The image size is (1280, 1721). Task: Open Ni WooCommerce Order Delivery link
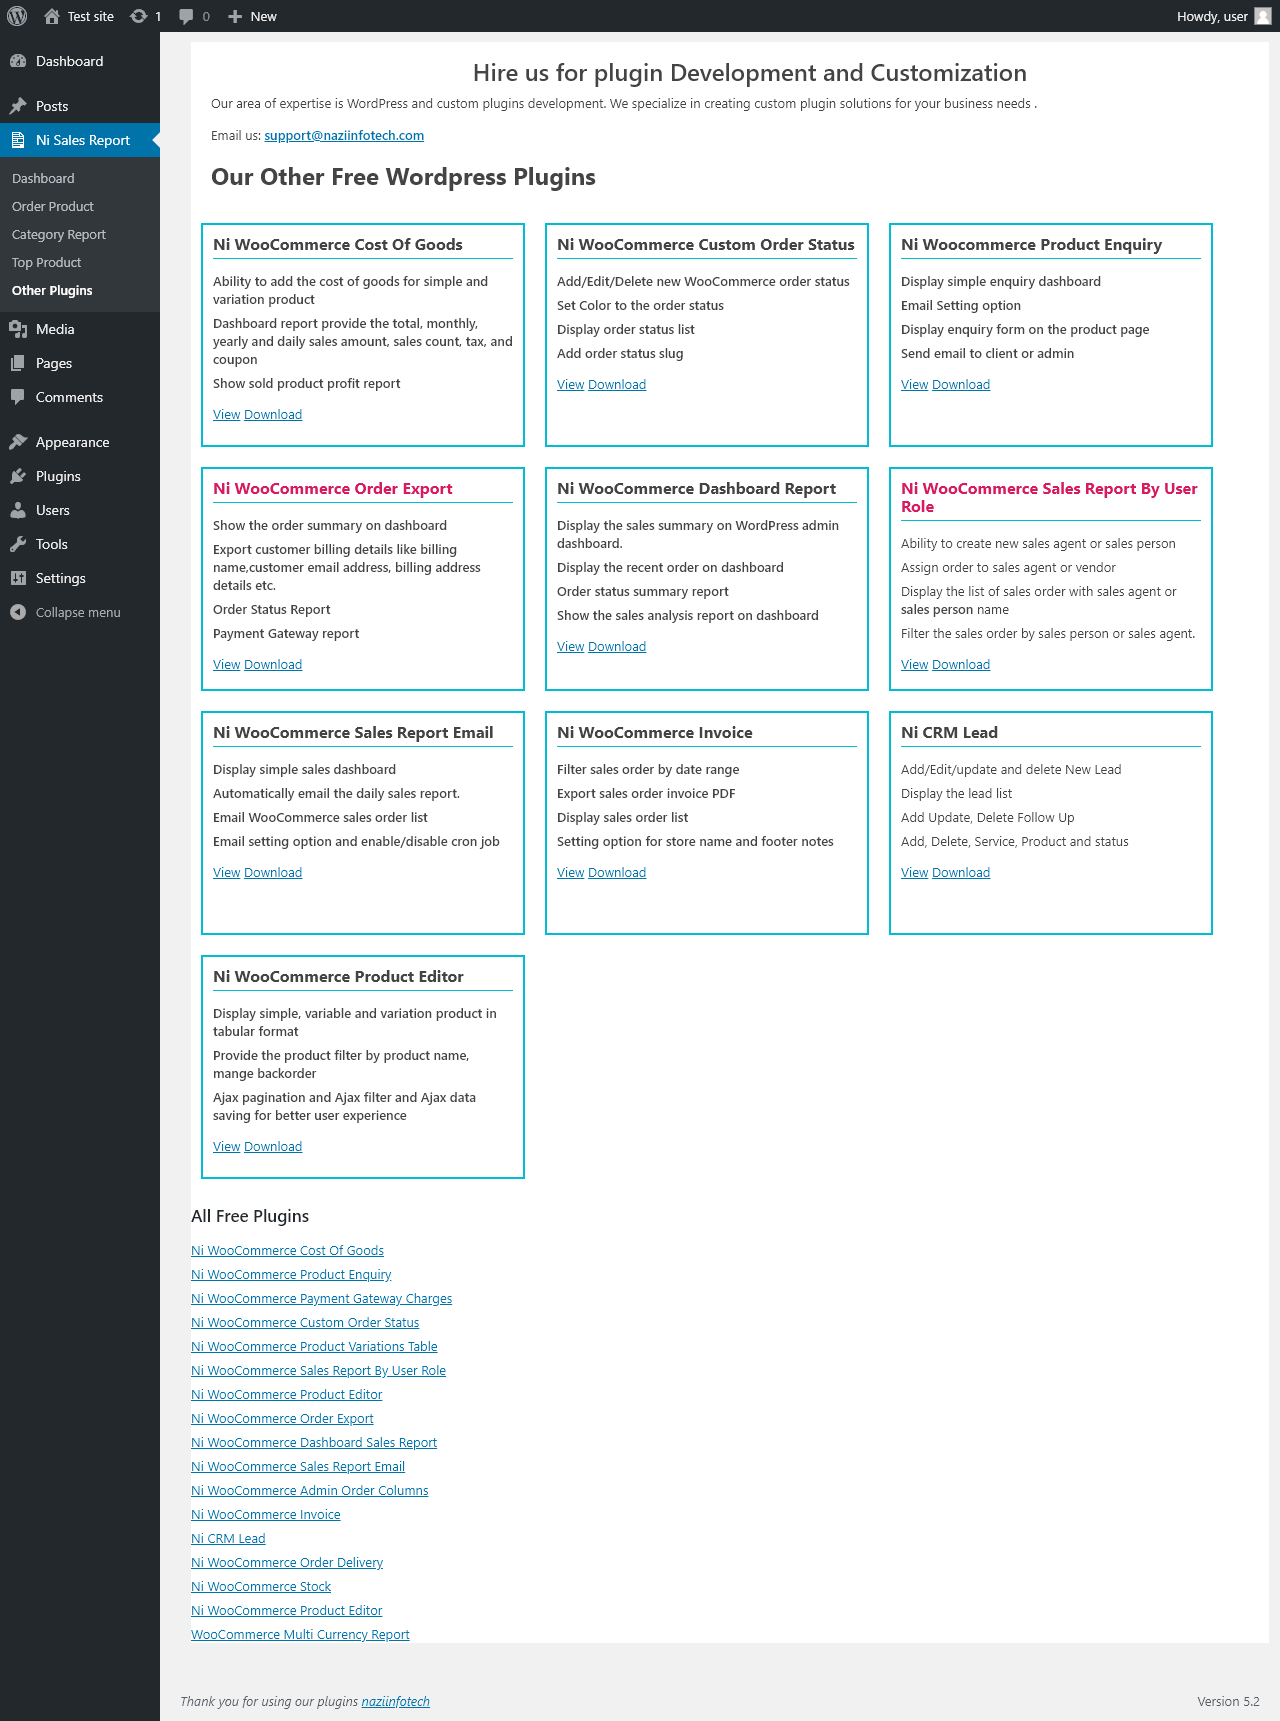(287, 1562)
